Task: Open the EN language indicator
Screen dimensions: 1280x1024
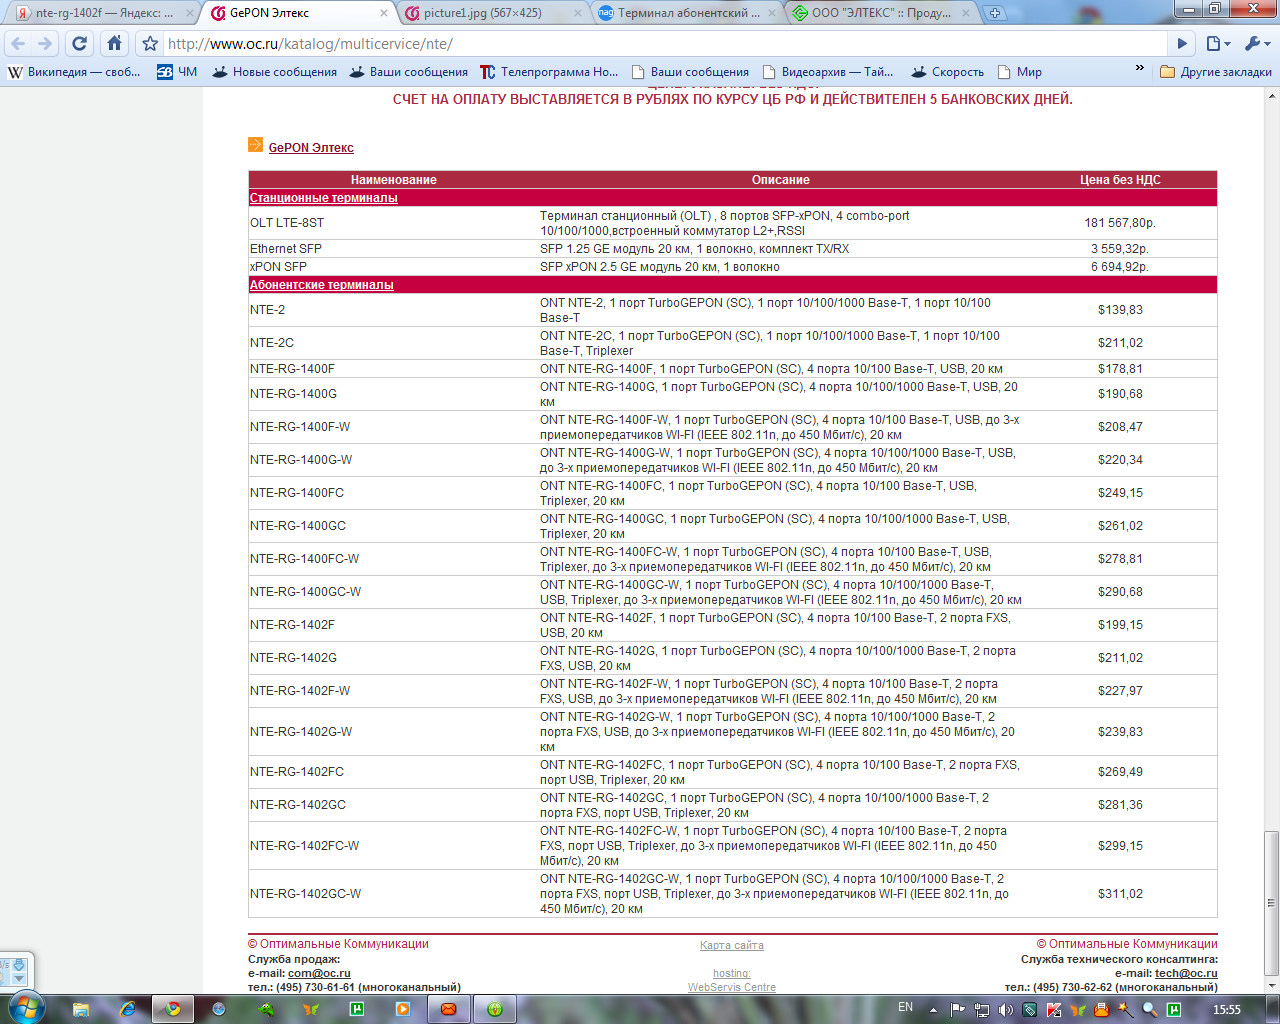Action: point(905,1007)
